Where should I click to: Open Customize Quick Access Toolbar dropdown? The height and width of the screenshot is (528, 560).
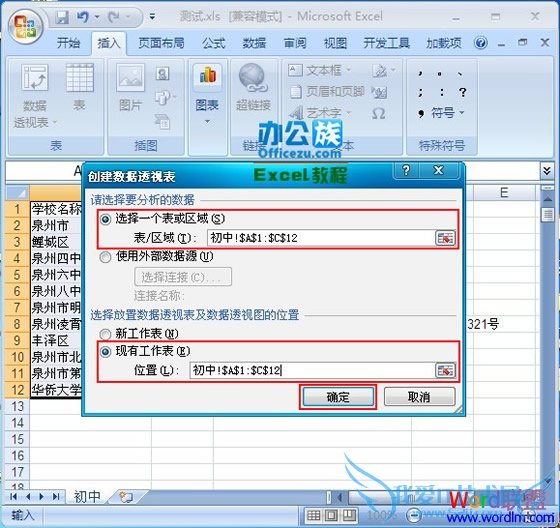click(x=152, y=17)
